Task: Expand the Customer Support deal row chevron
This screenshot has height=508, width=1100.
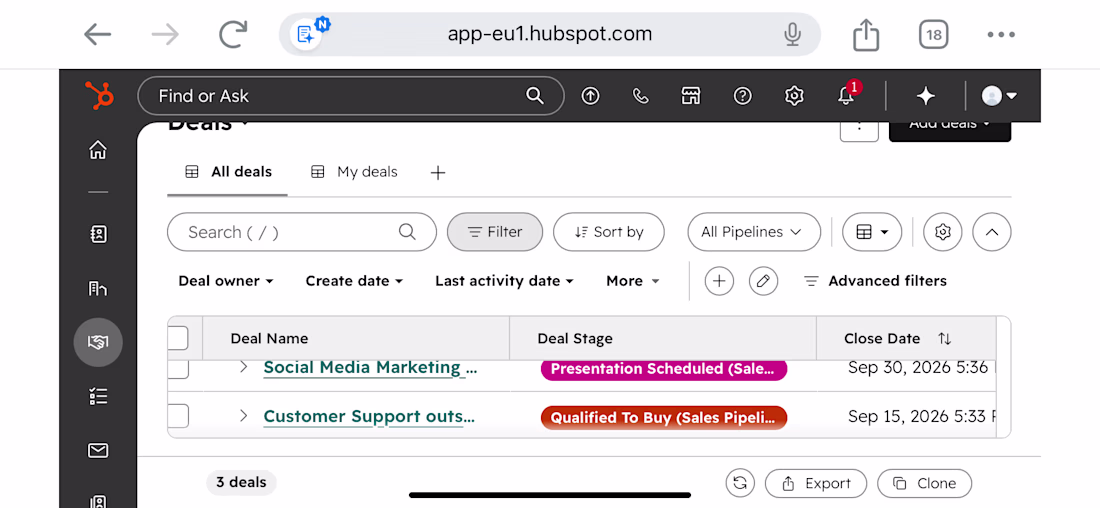Action: pos(243,416)
